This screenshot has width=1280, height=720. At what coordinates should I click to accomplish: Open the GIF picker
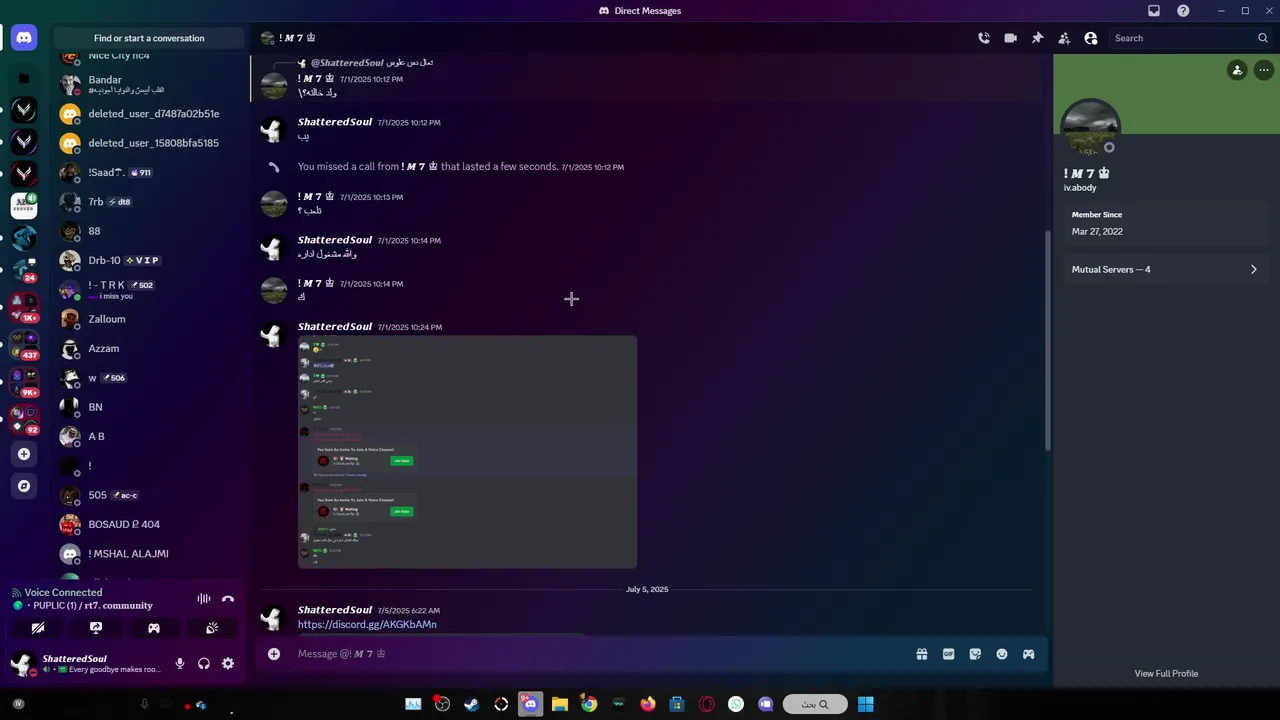point(949,654)
